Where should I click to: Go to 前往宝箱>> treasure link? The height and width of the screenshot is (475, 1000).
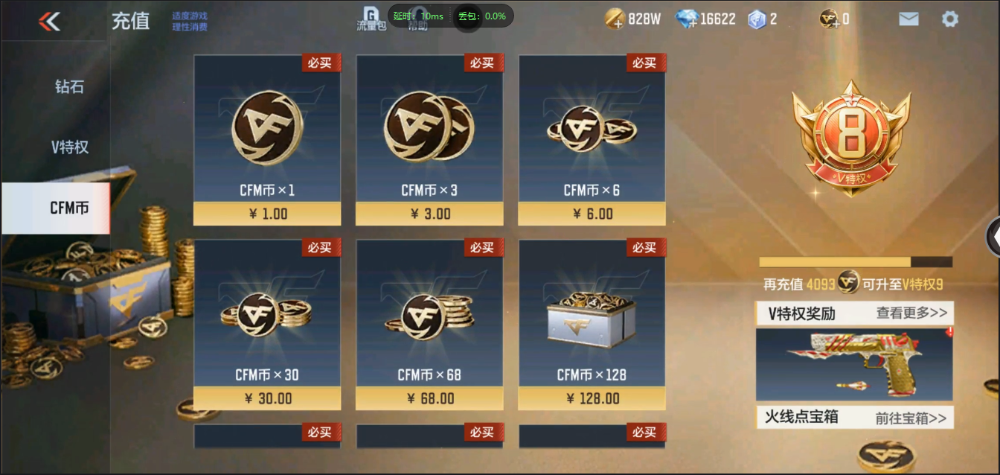(x=910, y=418)
